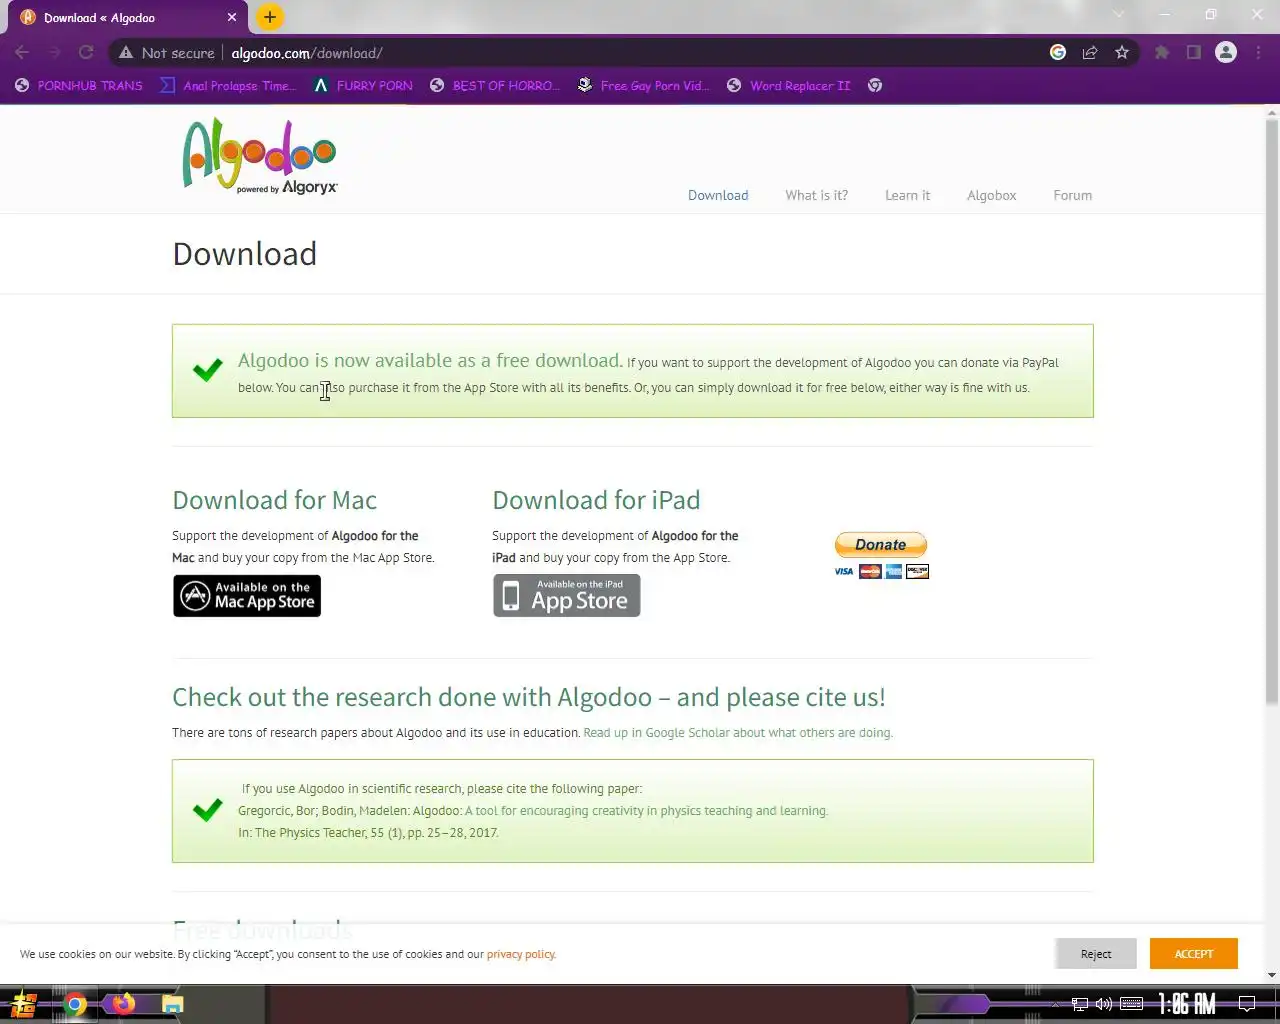
Task: Bookmark this page with star icon
Action: [1122, 52]
